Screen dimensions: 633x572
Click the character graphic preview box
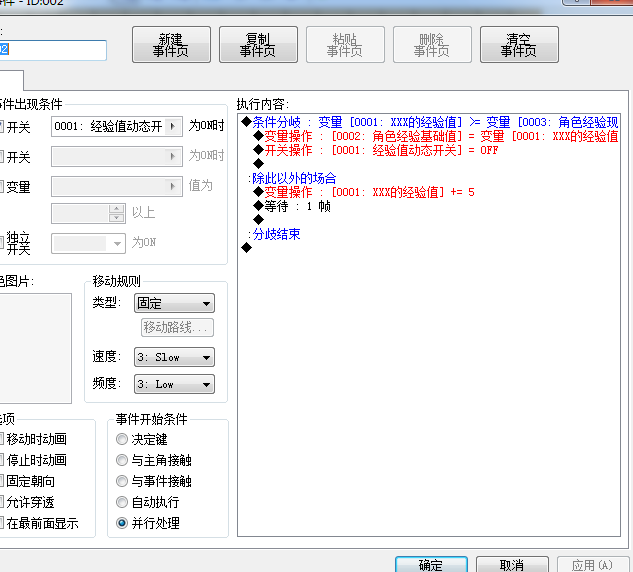click(x=36, y=348)
